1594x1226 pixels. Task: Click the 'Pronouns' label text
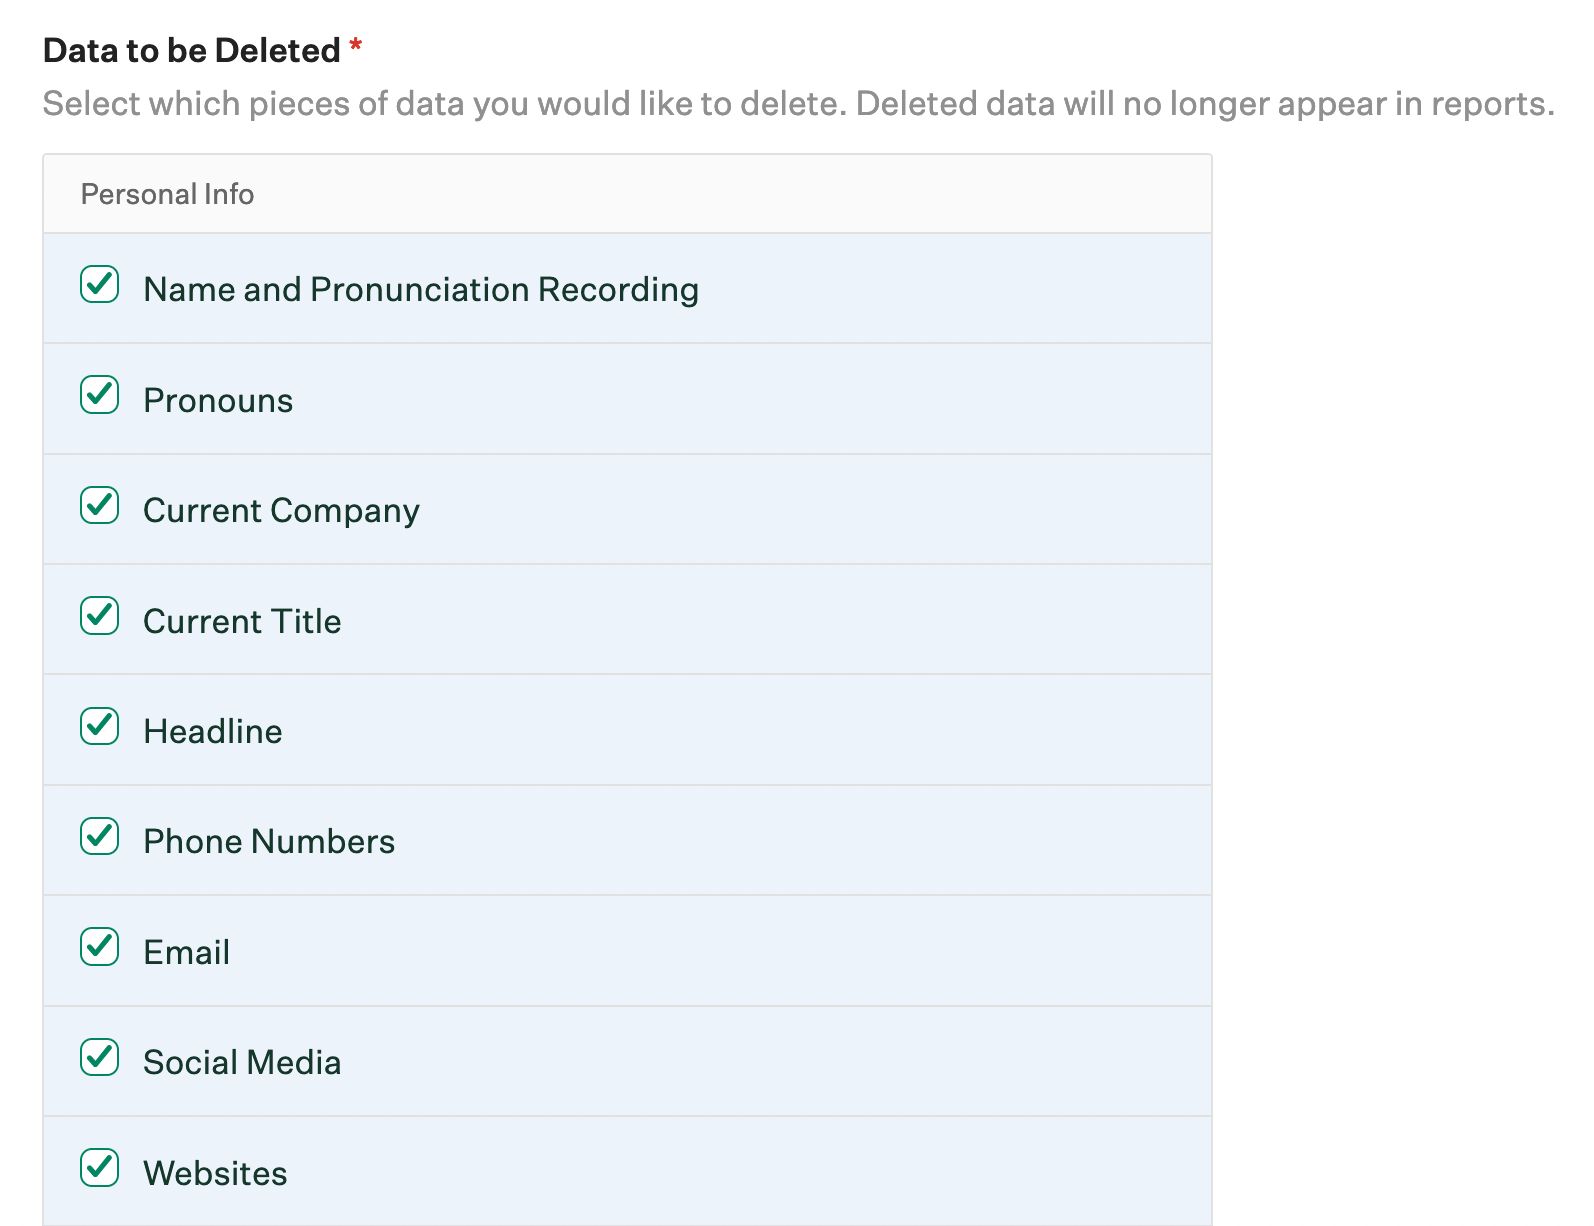[x=218, y=401]
